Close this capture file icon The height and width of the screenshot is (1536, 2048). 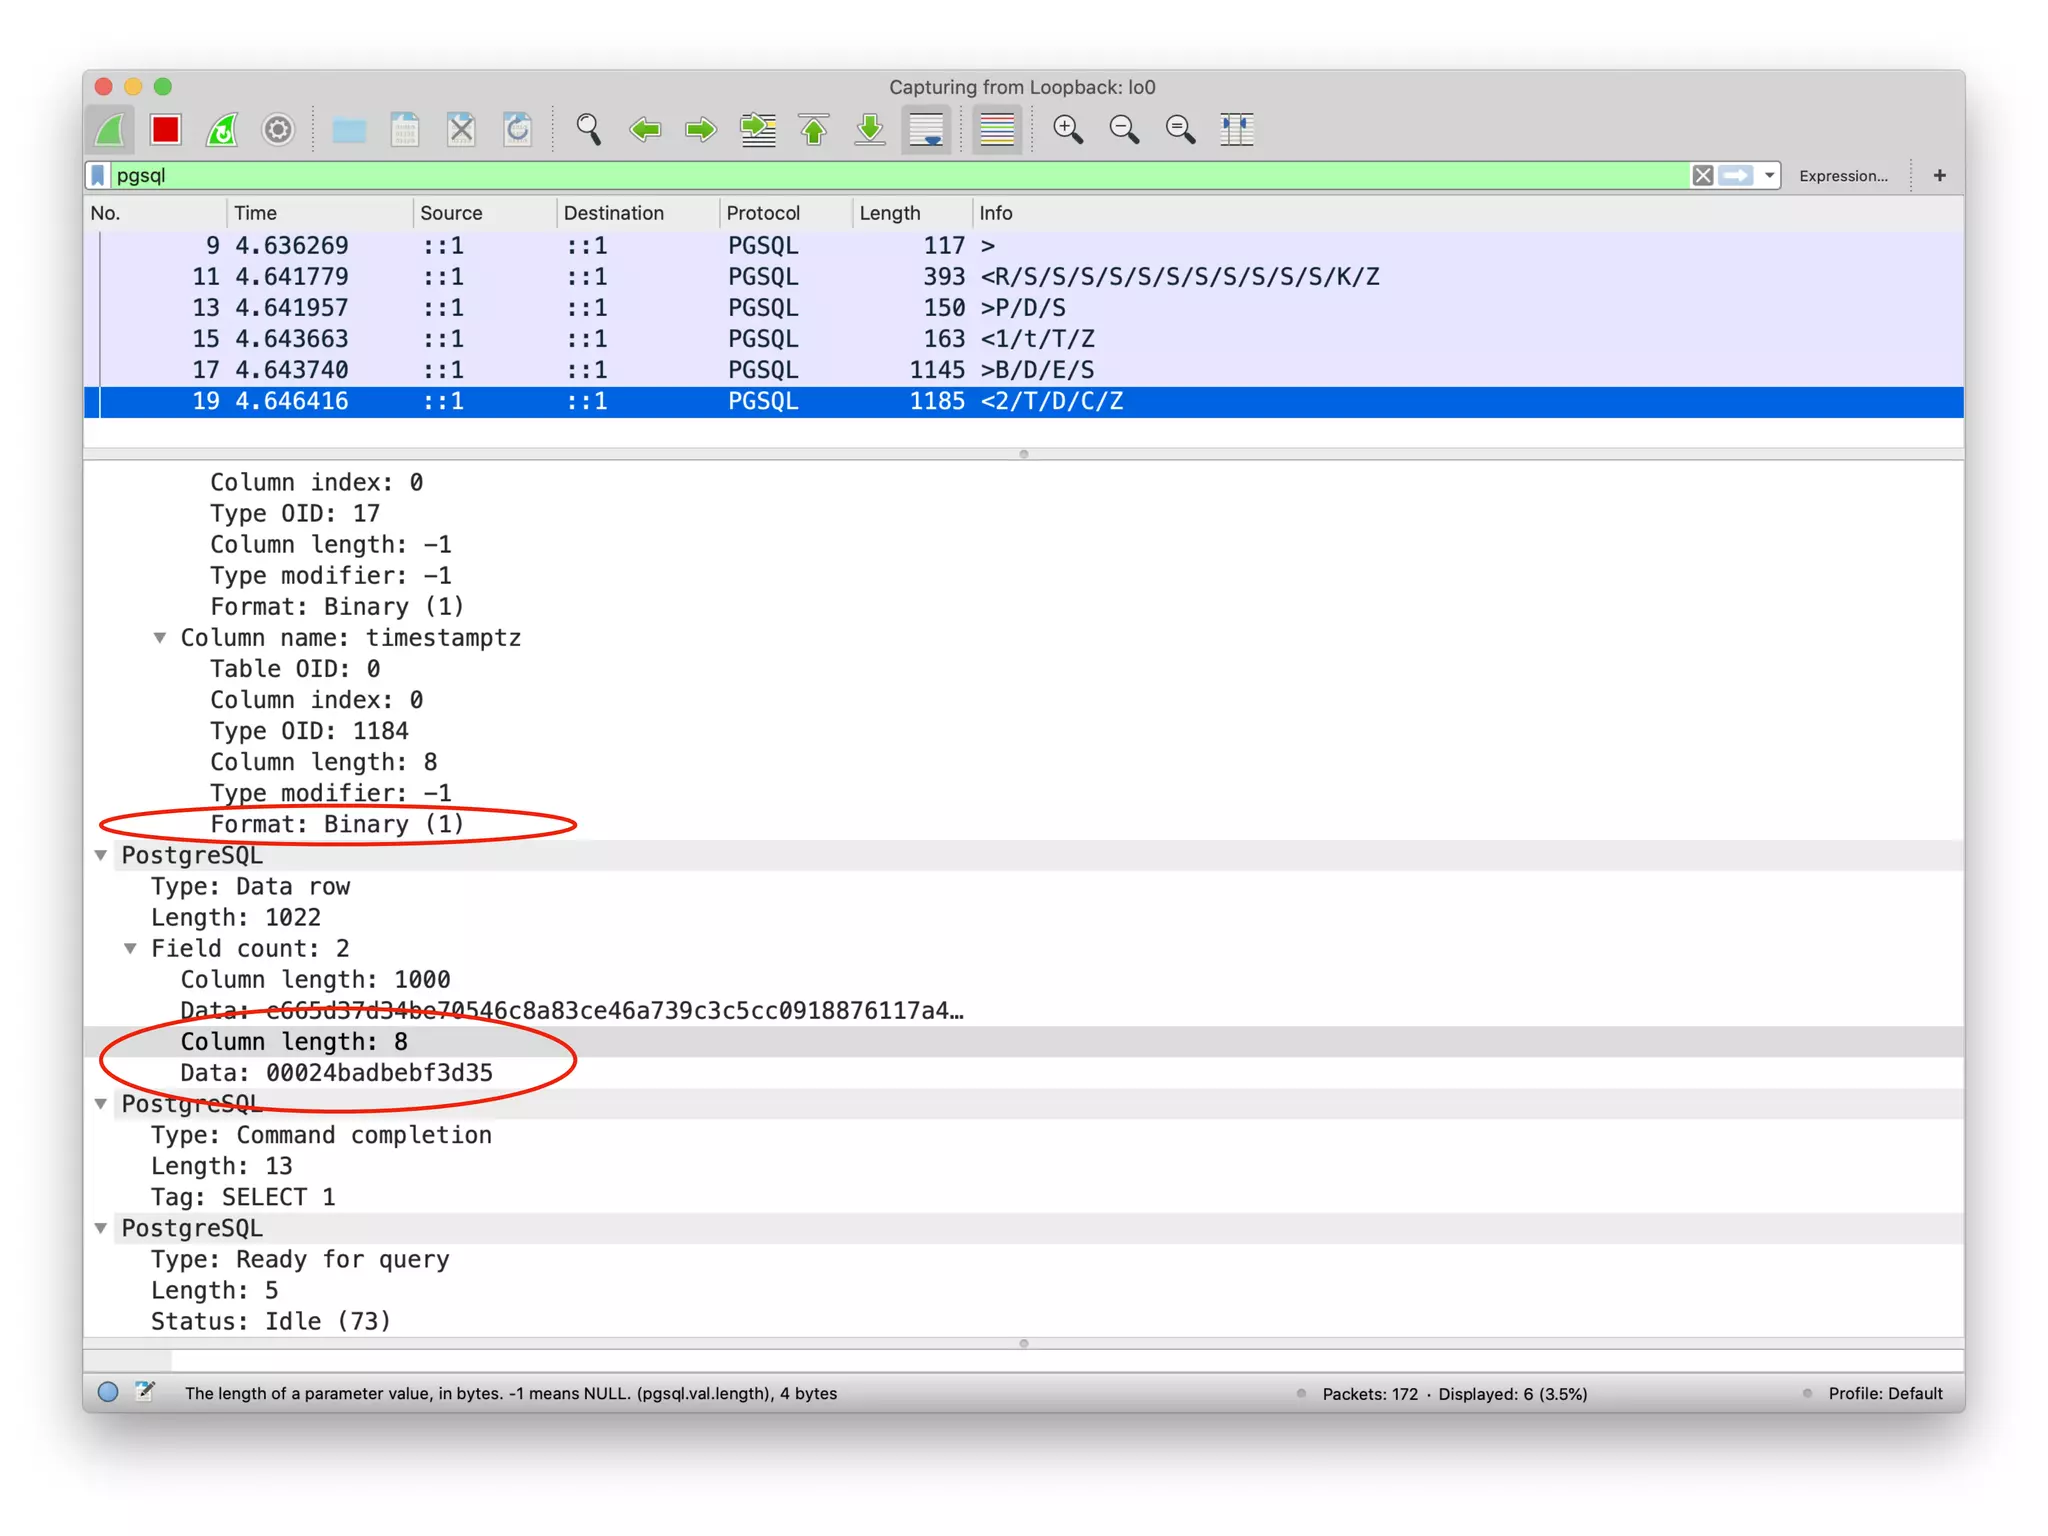[461, 130]
